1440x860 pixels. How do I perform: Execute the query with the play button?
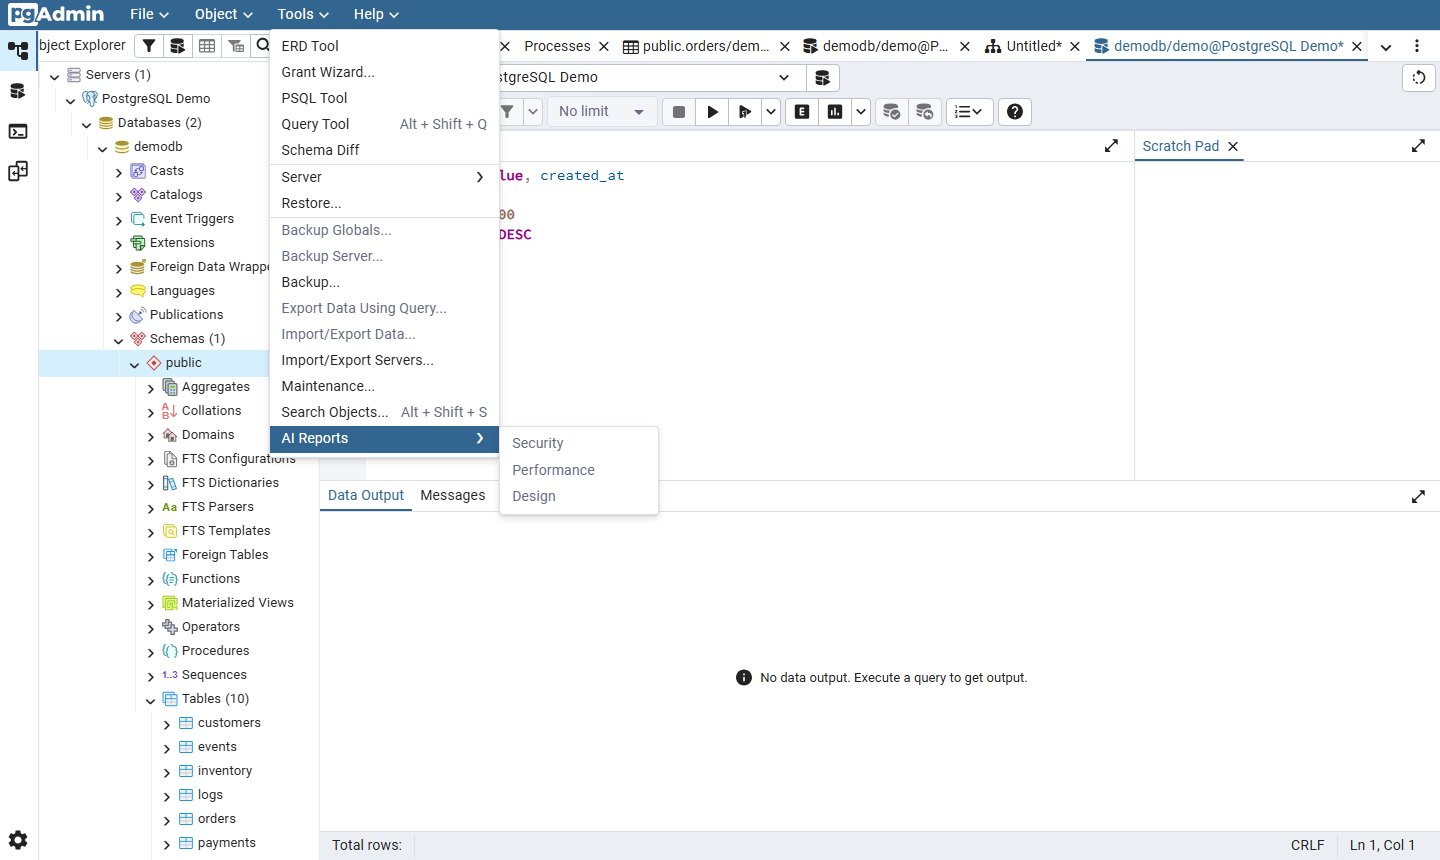click(x=712, y=112)
